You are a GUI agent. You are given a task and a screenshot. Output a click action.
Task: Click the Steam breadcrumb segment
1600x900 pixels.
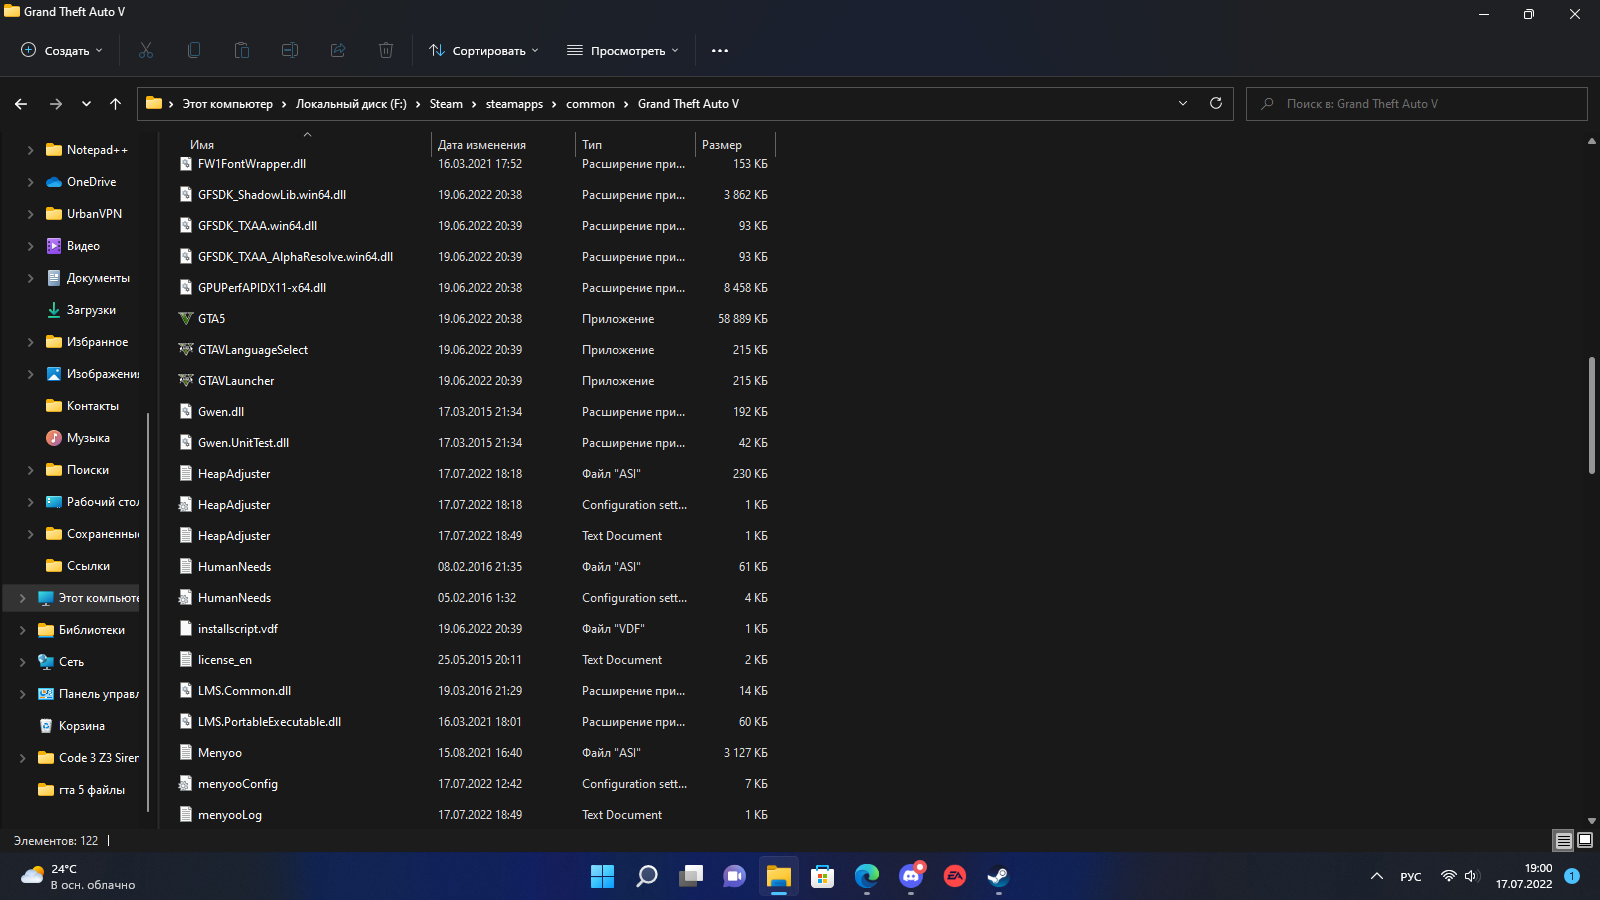click(x=446, y=104)
